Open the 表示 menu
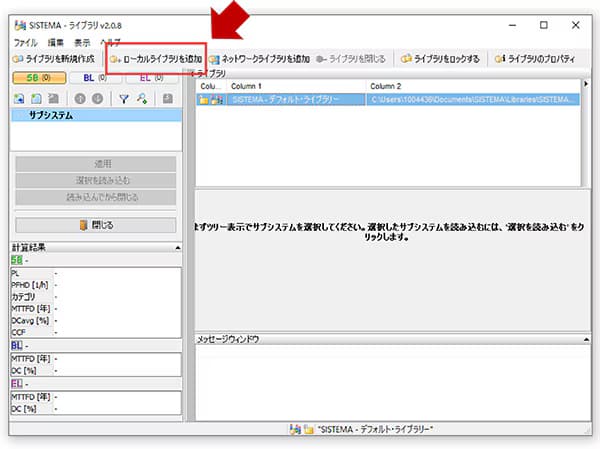600x449 pixels. coord(82,42)
